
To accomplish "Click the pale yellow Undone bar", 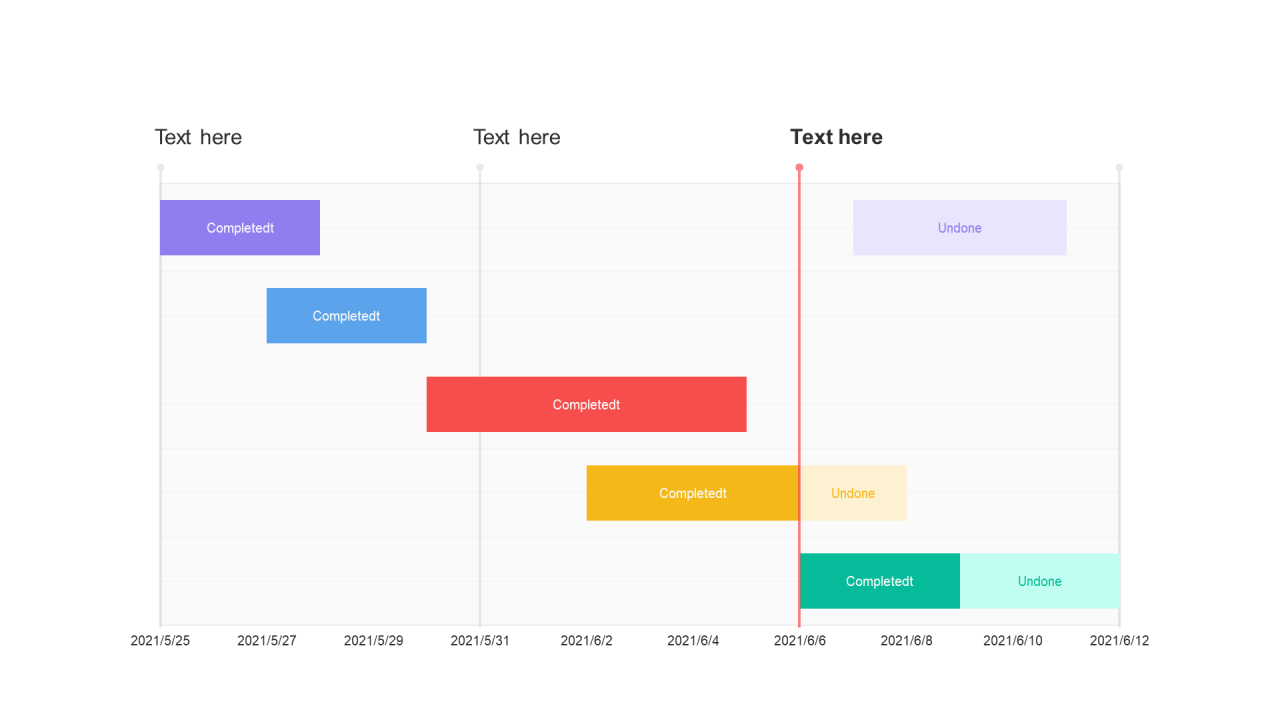I will 853,493.
